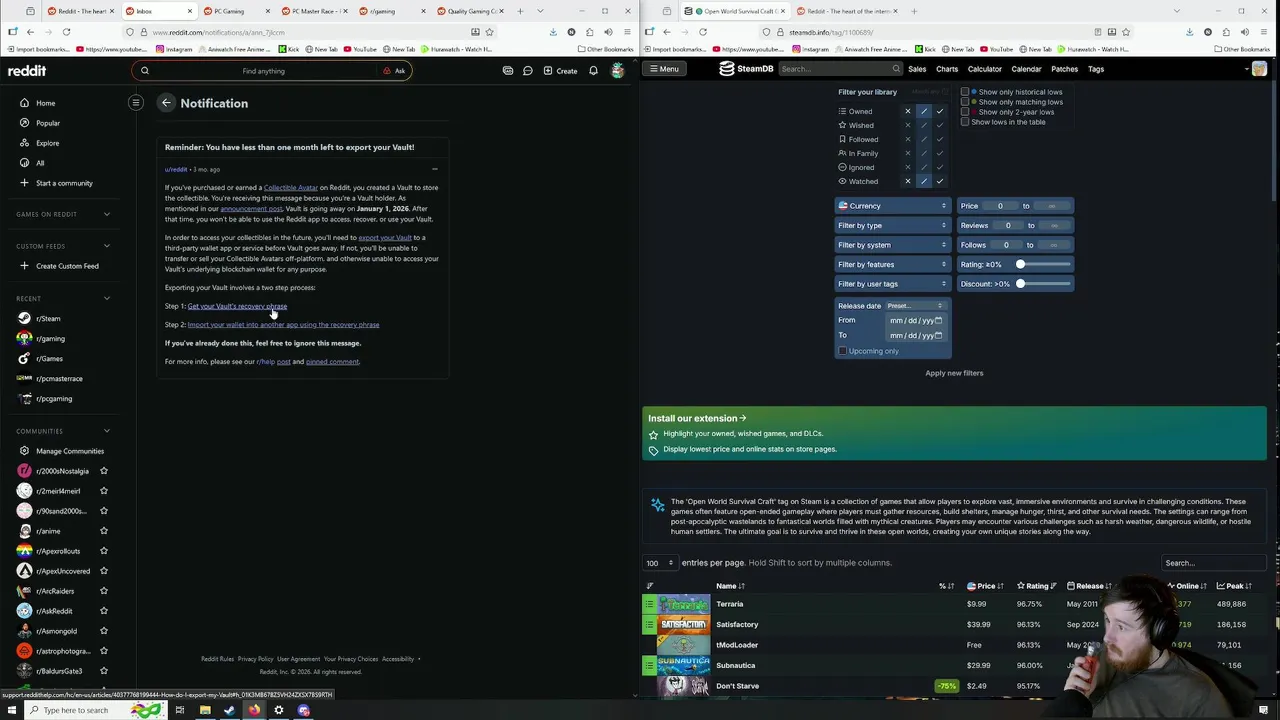This screenshot has width=1280, height=720.
Task: Click Reddit Find anything search field
Action: [263, 71]
